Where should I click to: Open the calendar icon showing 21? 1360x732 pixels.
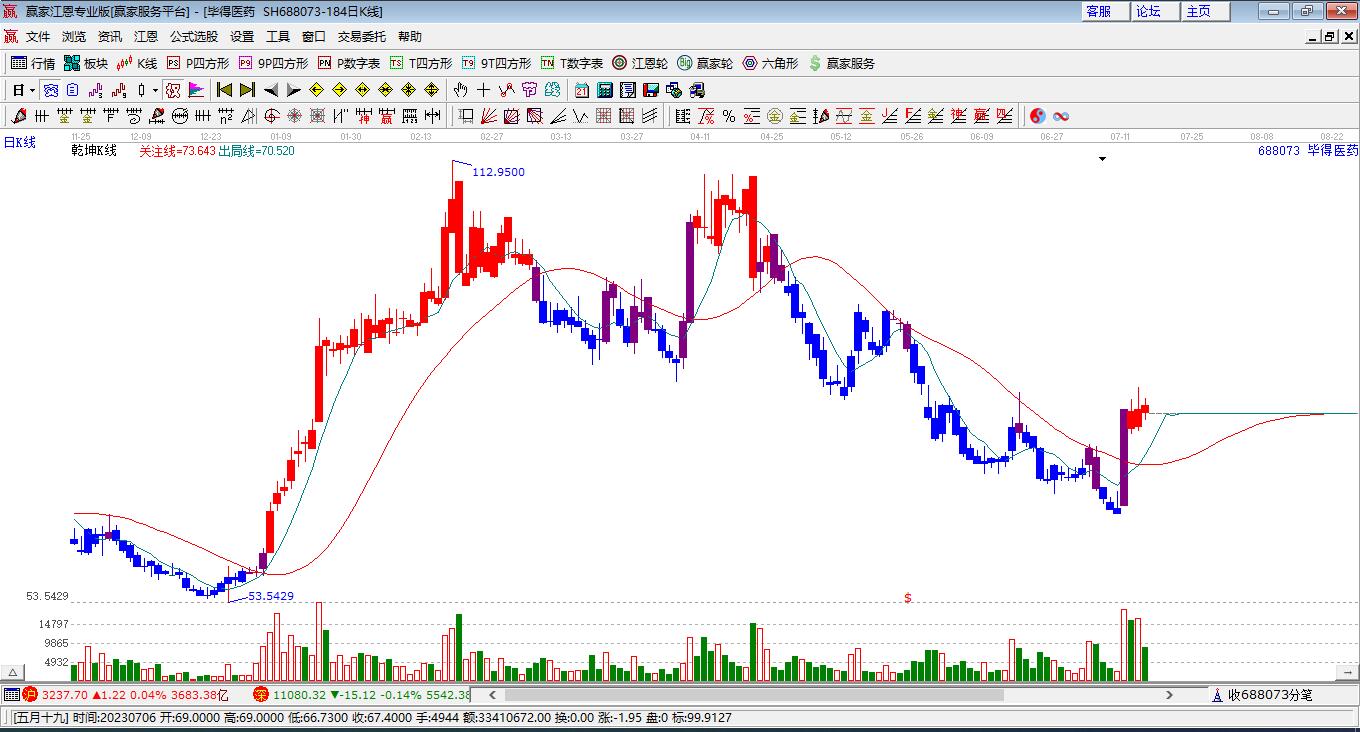tap(581, 90)
